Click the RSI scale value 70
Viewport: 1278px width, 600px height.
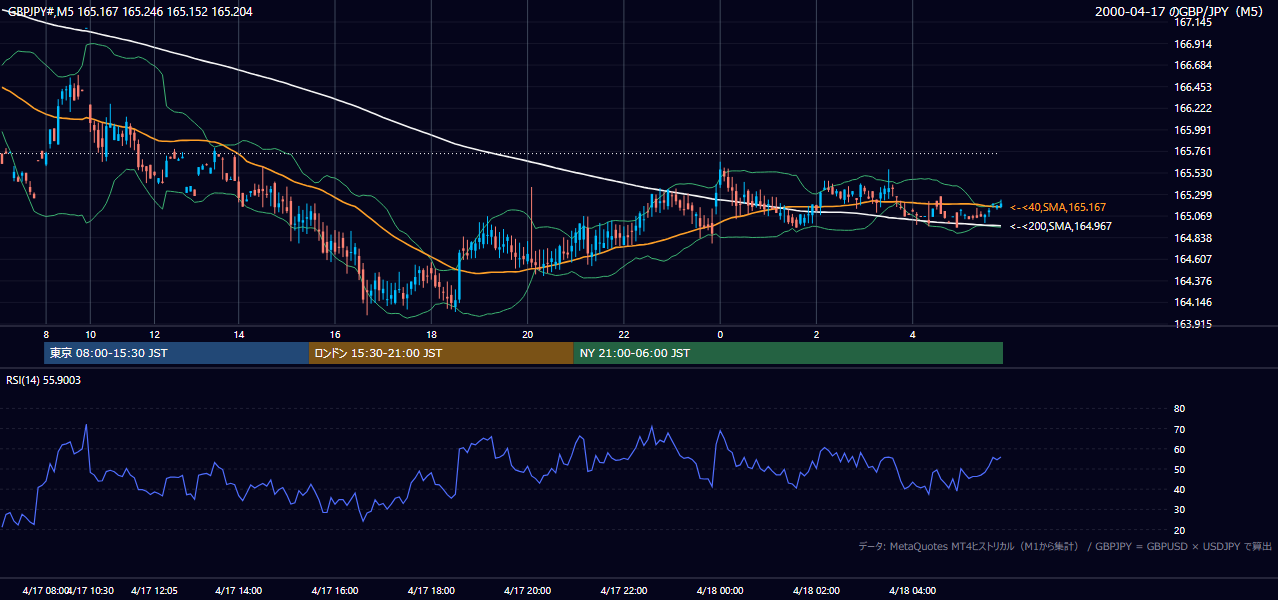(1179, 429)
